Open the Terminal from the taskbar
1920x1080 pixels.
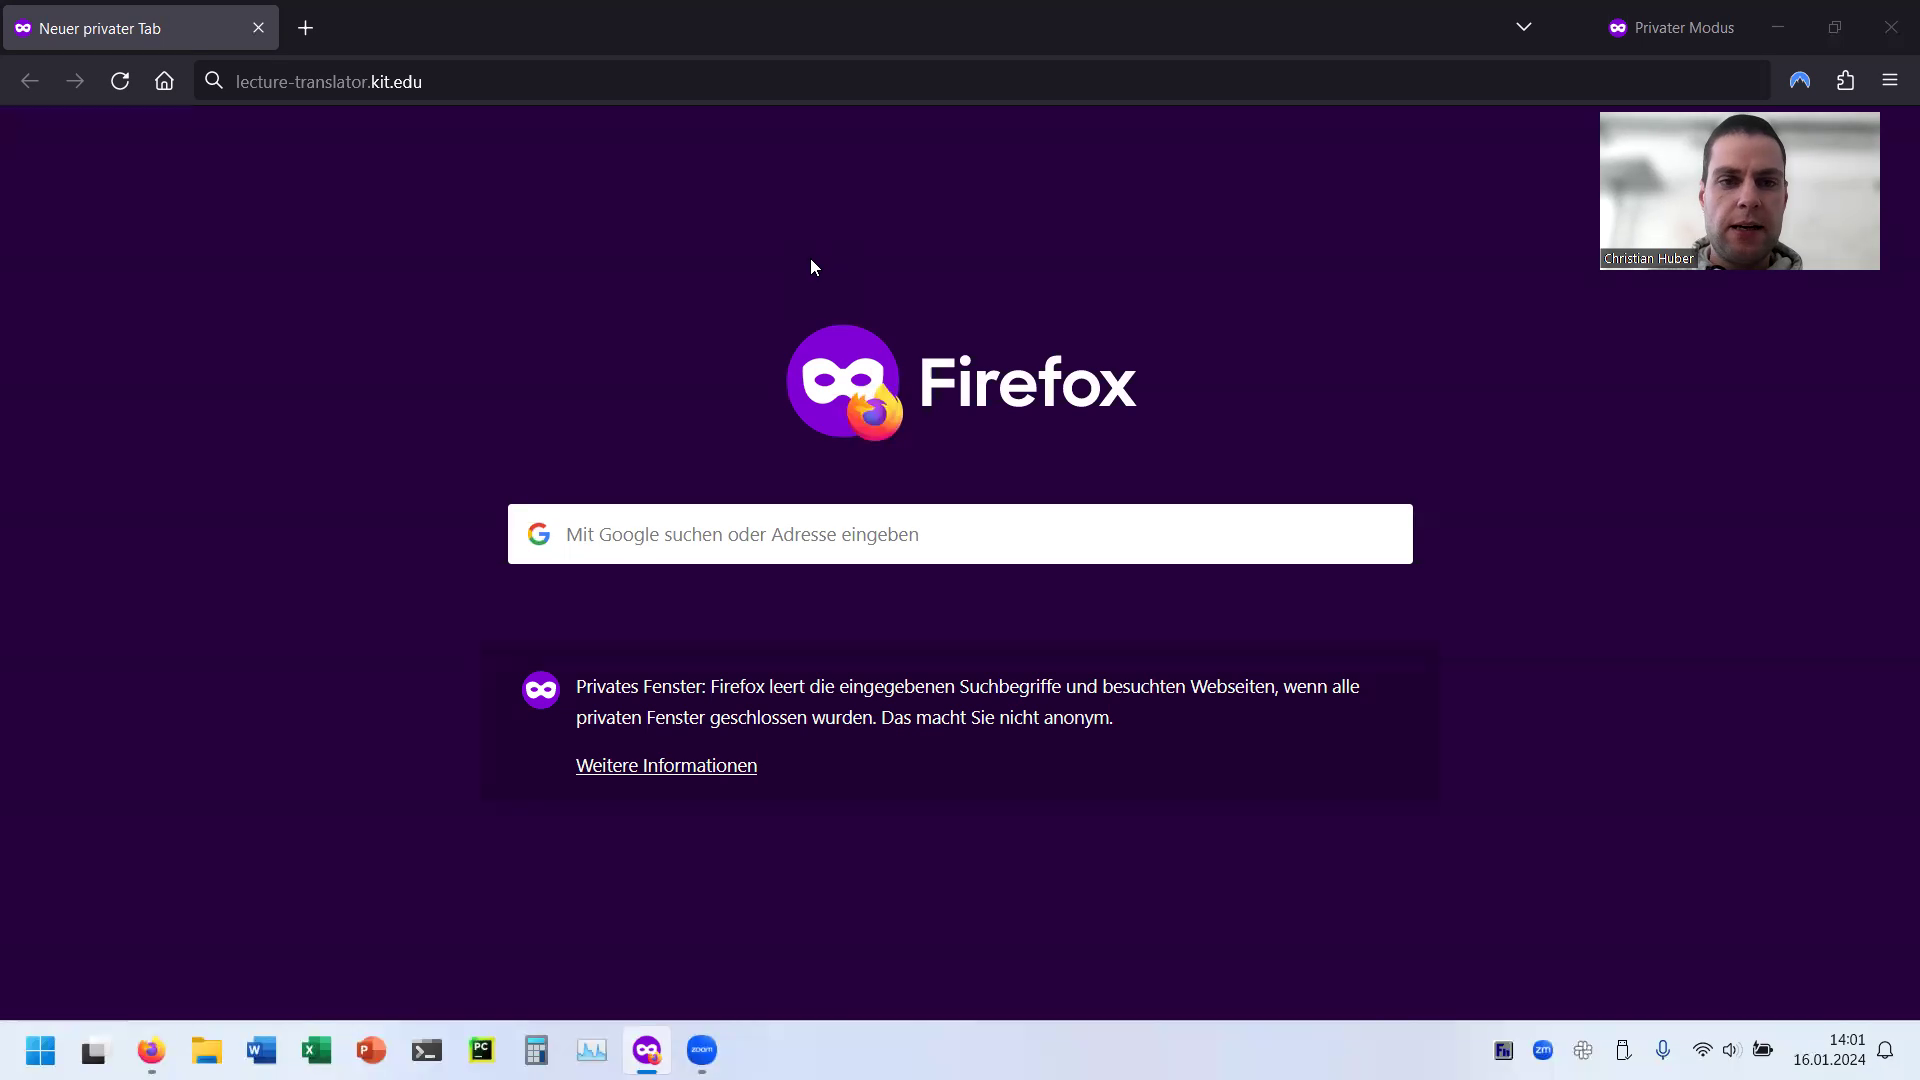427,1051
